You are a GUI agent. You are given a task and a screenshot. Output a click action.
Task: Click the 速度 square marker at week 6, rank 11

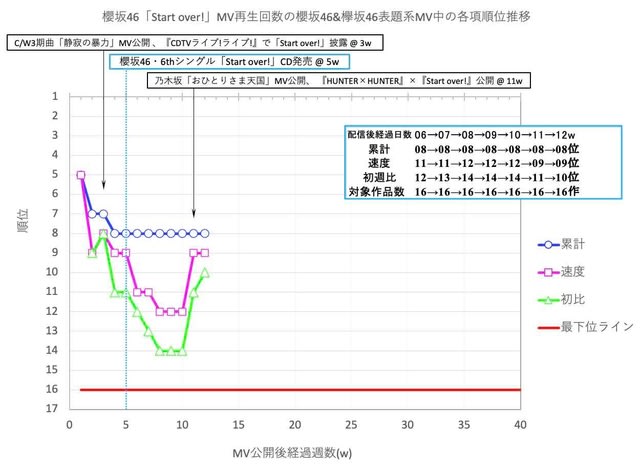(x=137, y=292)
